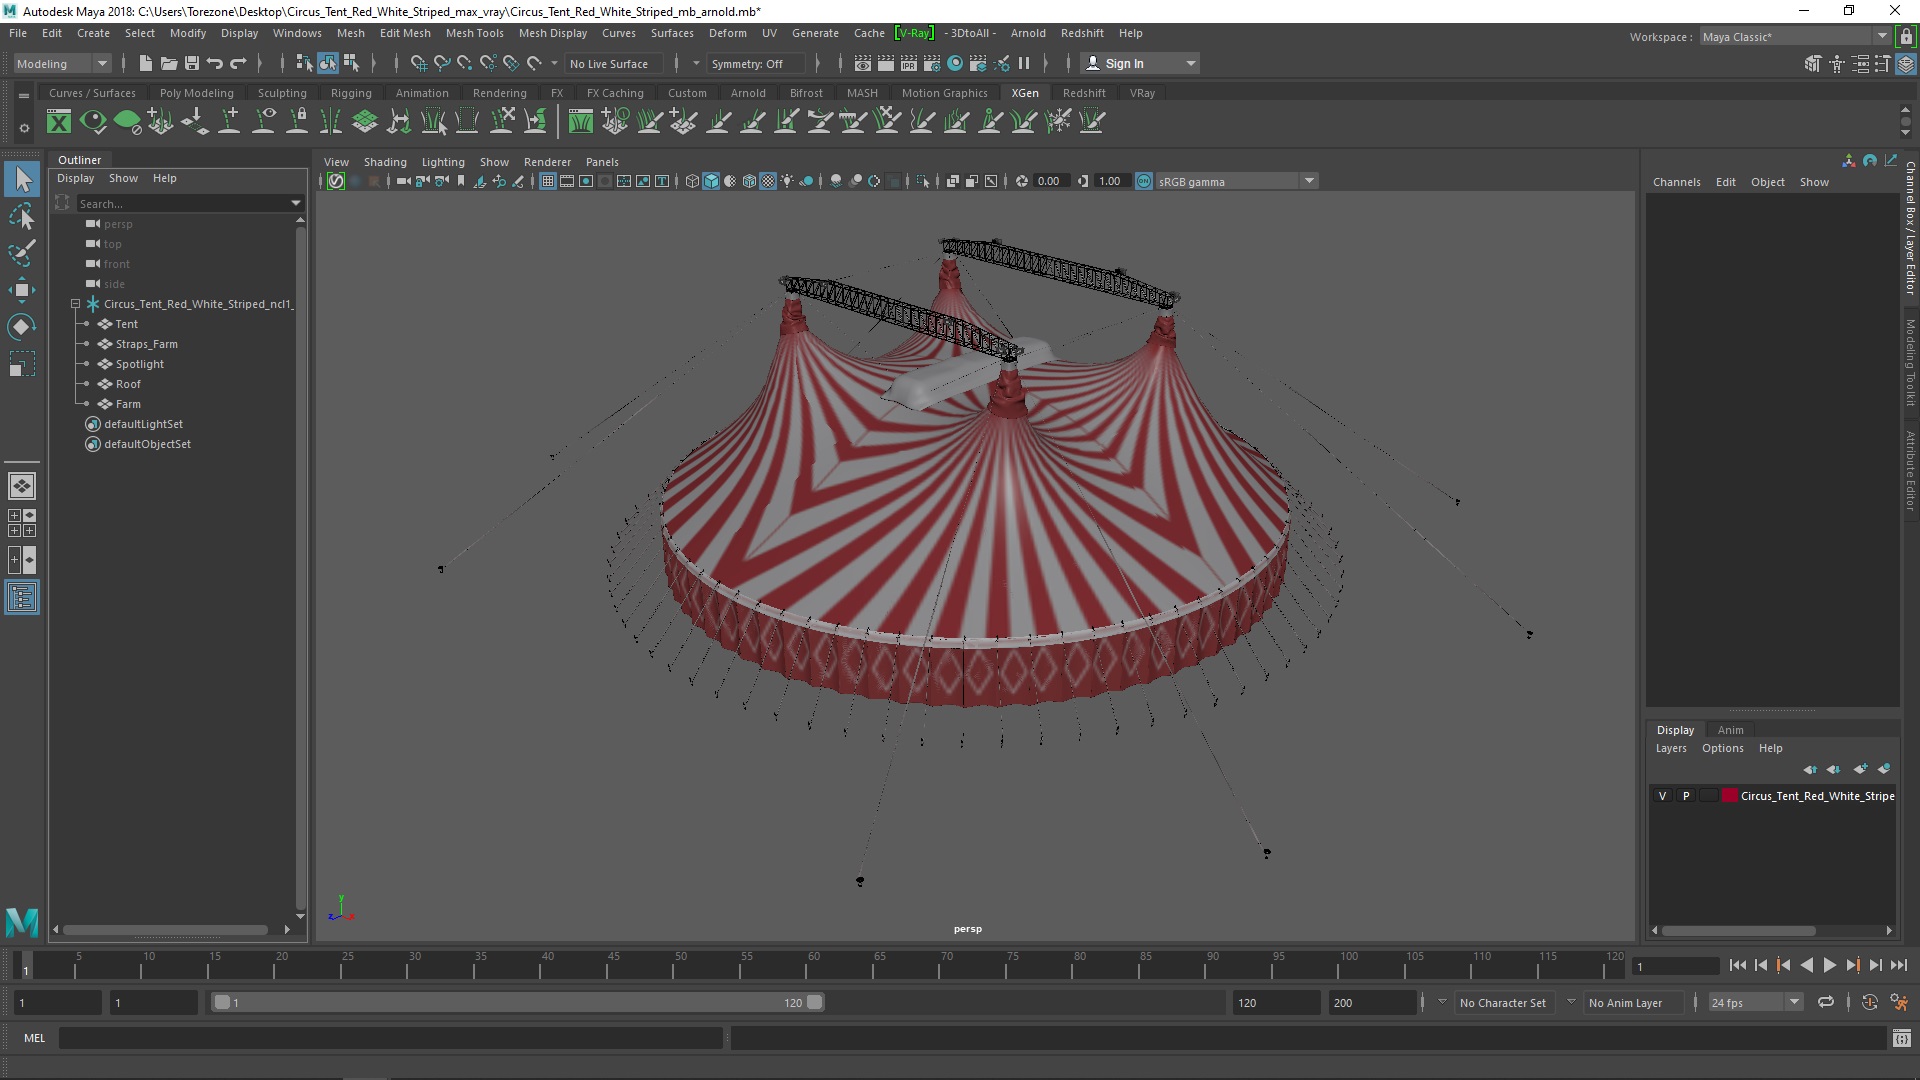Click create new layer icon
Image resolution: width=1920 pixels, height=1080 pixels.
click(1860, 769)
